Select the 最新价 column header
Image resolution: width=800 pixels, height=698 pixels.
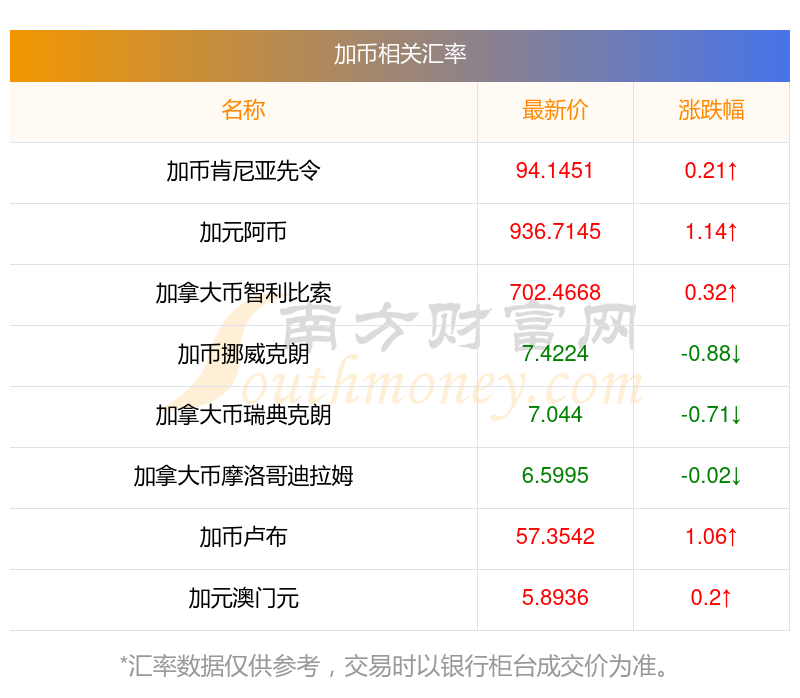tap(555, 110)
